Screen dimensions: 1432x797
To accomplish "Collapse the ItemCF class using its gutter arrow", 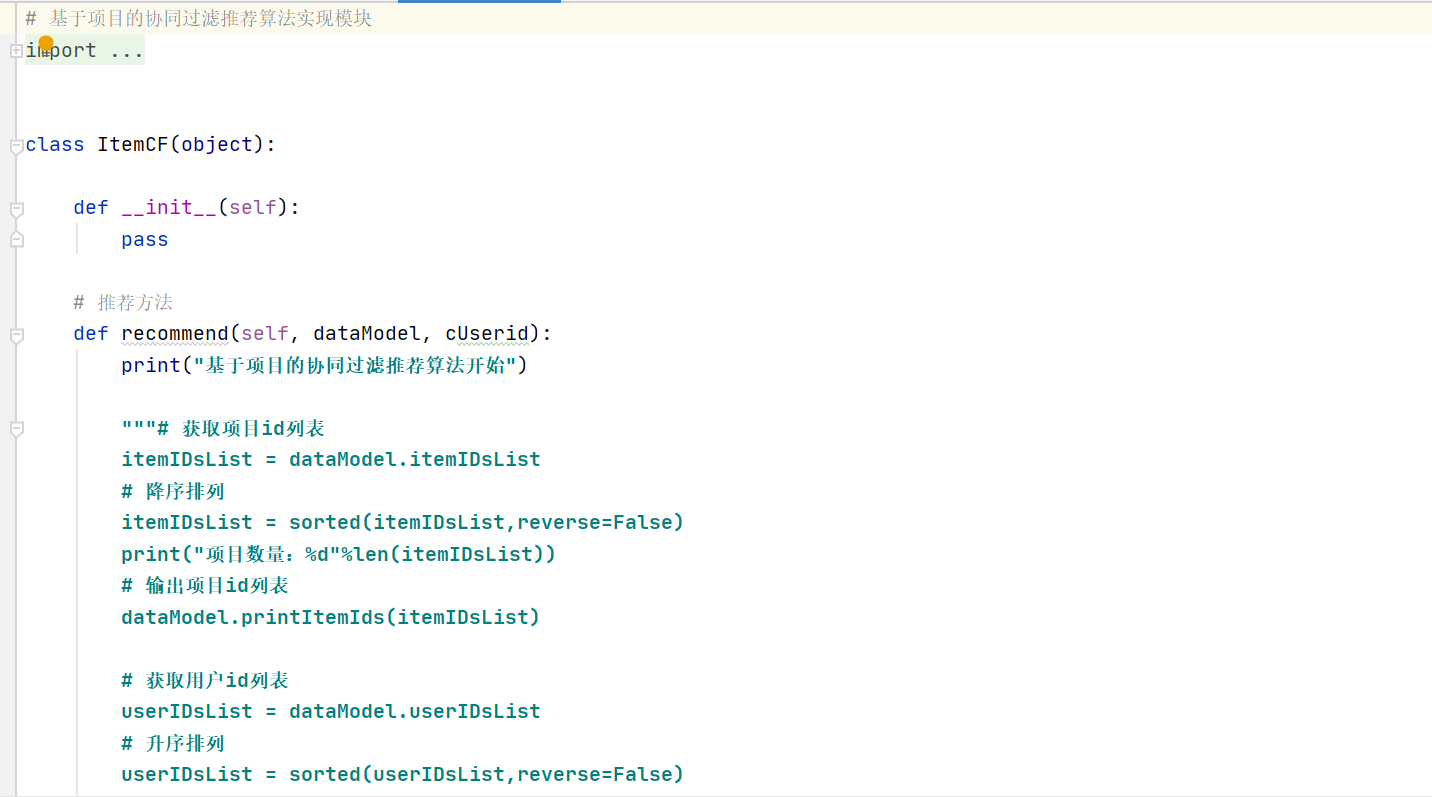I will click(15, 145).
